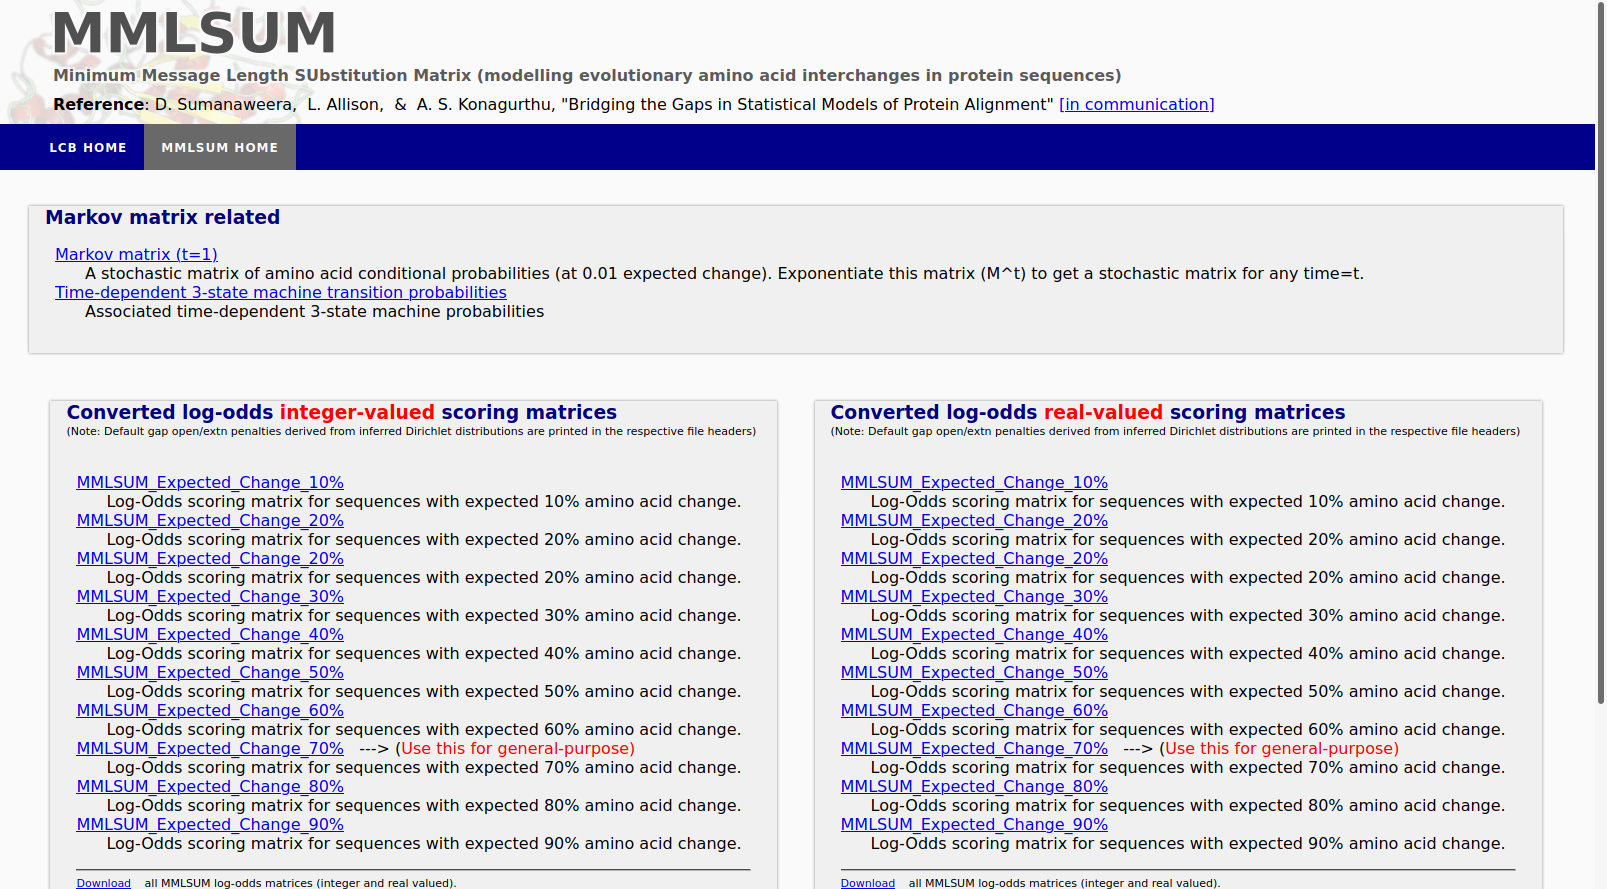Viewport: 1607px width, 889px height.
Task: Open Time-dependent 3-state machine transition probabilities link
Action: tap(280, 293)
